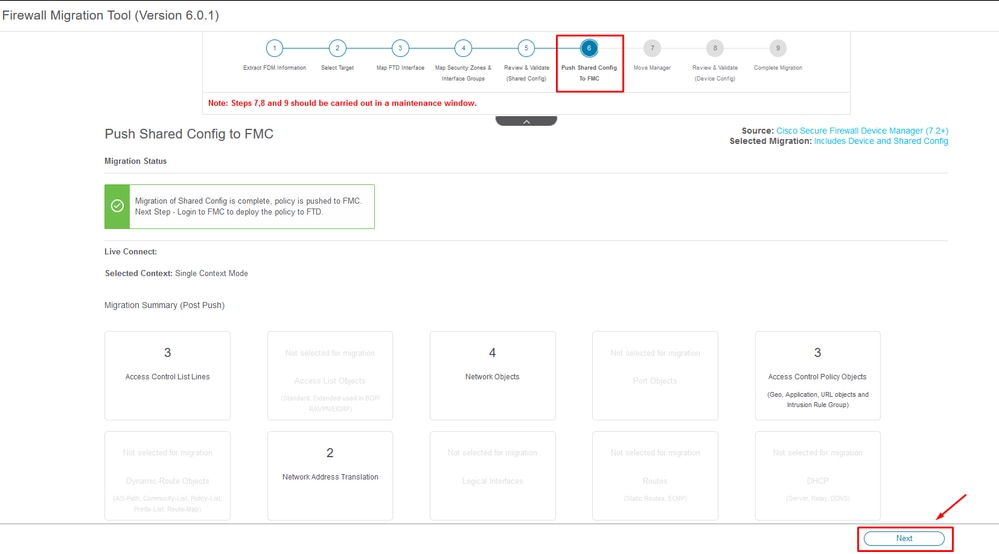Click the Live Connect label
This screenshot has height=554, width=999.
(131, 252)
